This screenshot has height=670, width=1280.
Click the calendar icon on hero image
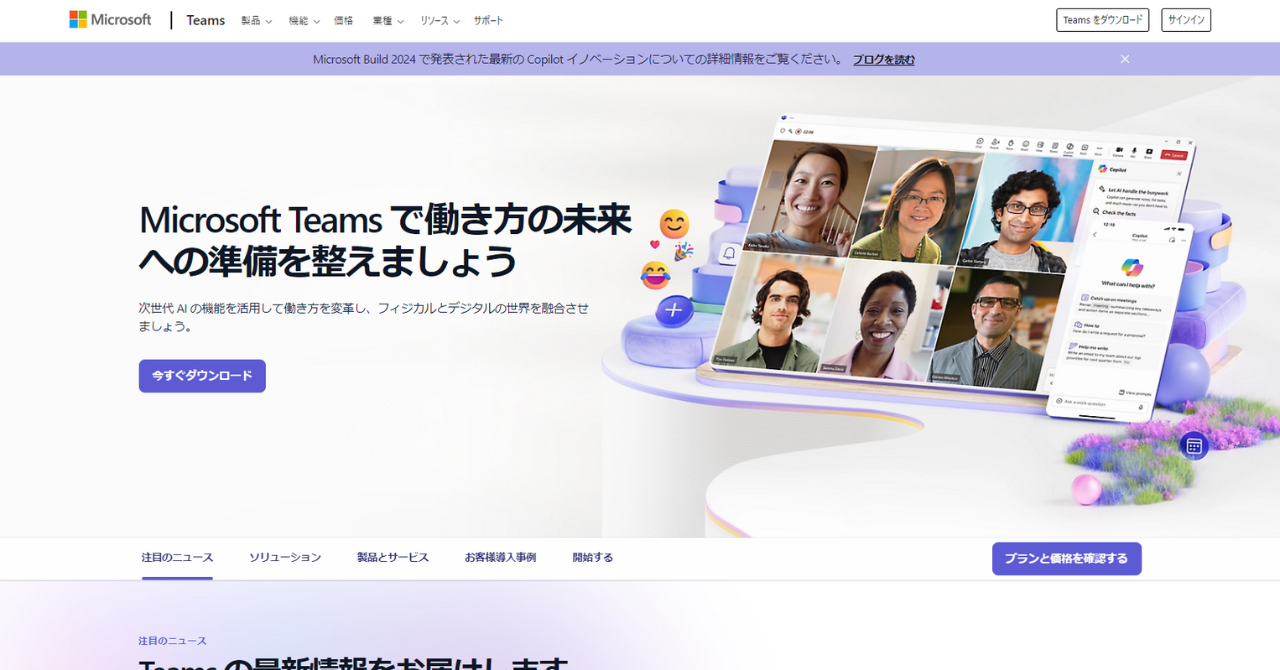tap(1194, 446)
